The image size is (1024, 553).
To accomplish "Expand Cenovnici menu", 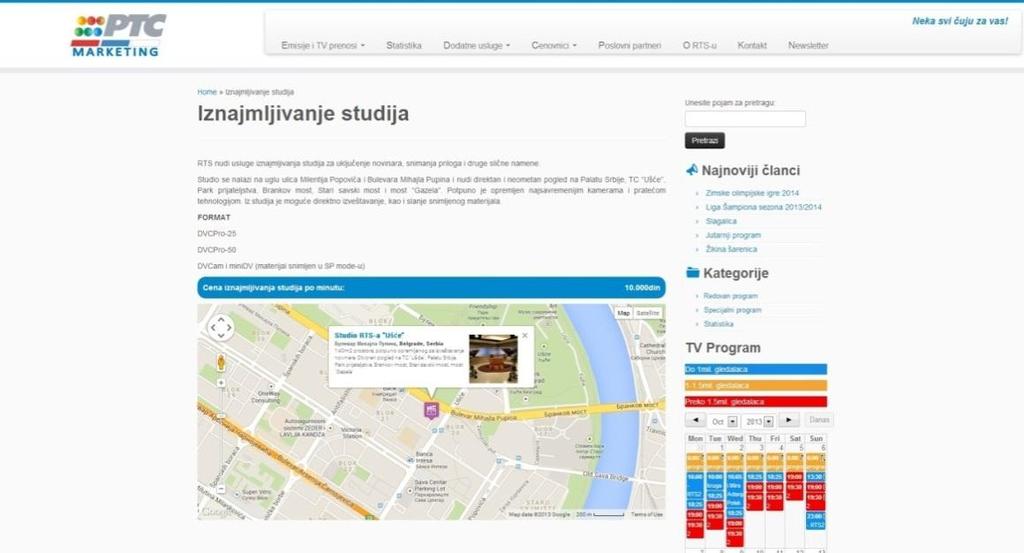I will 554,46.
